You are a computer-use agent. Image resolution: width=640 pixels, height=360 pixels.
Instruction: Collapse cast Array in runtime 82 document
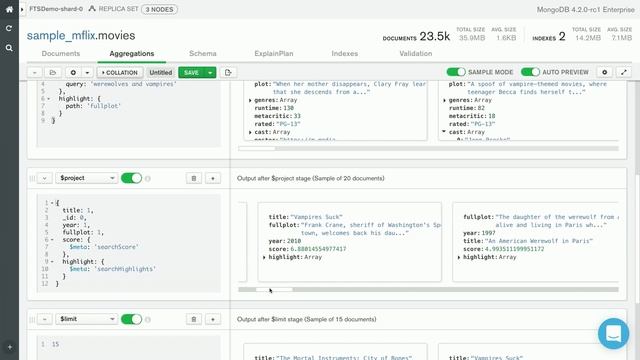point(444,132)
